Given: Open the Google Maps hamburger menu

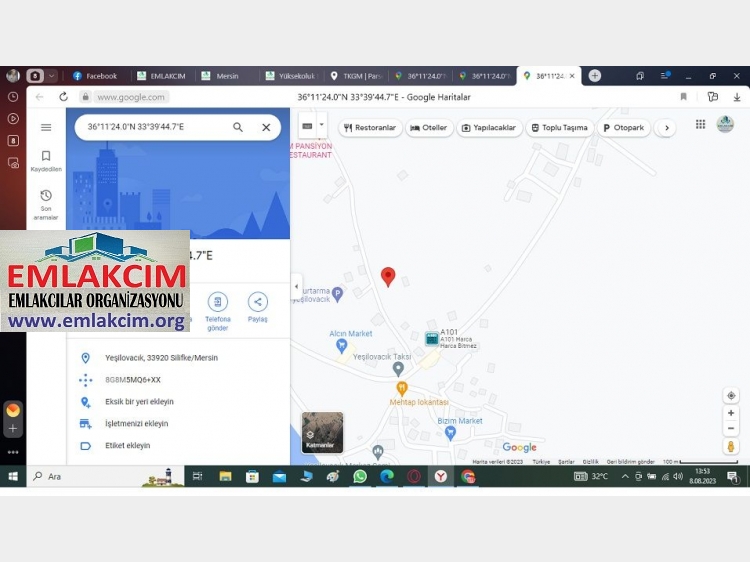Looking at the screenshot, I should 46,127.
